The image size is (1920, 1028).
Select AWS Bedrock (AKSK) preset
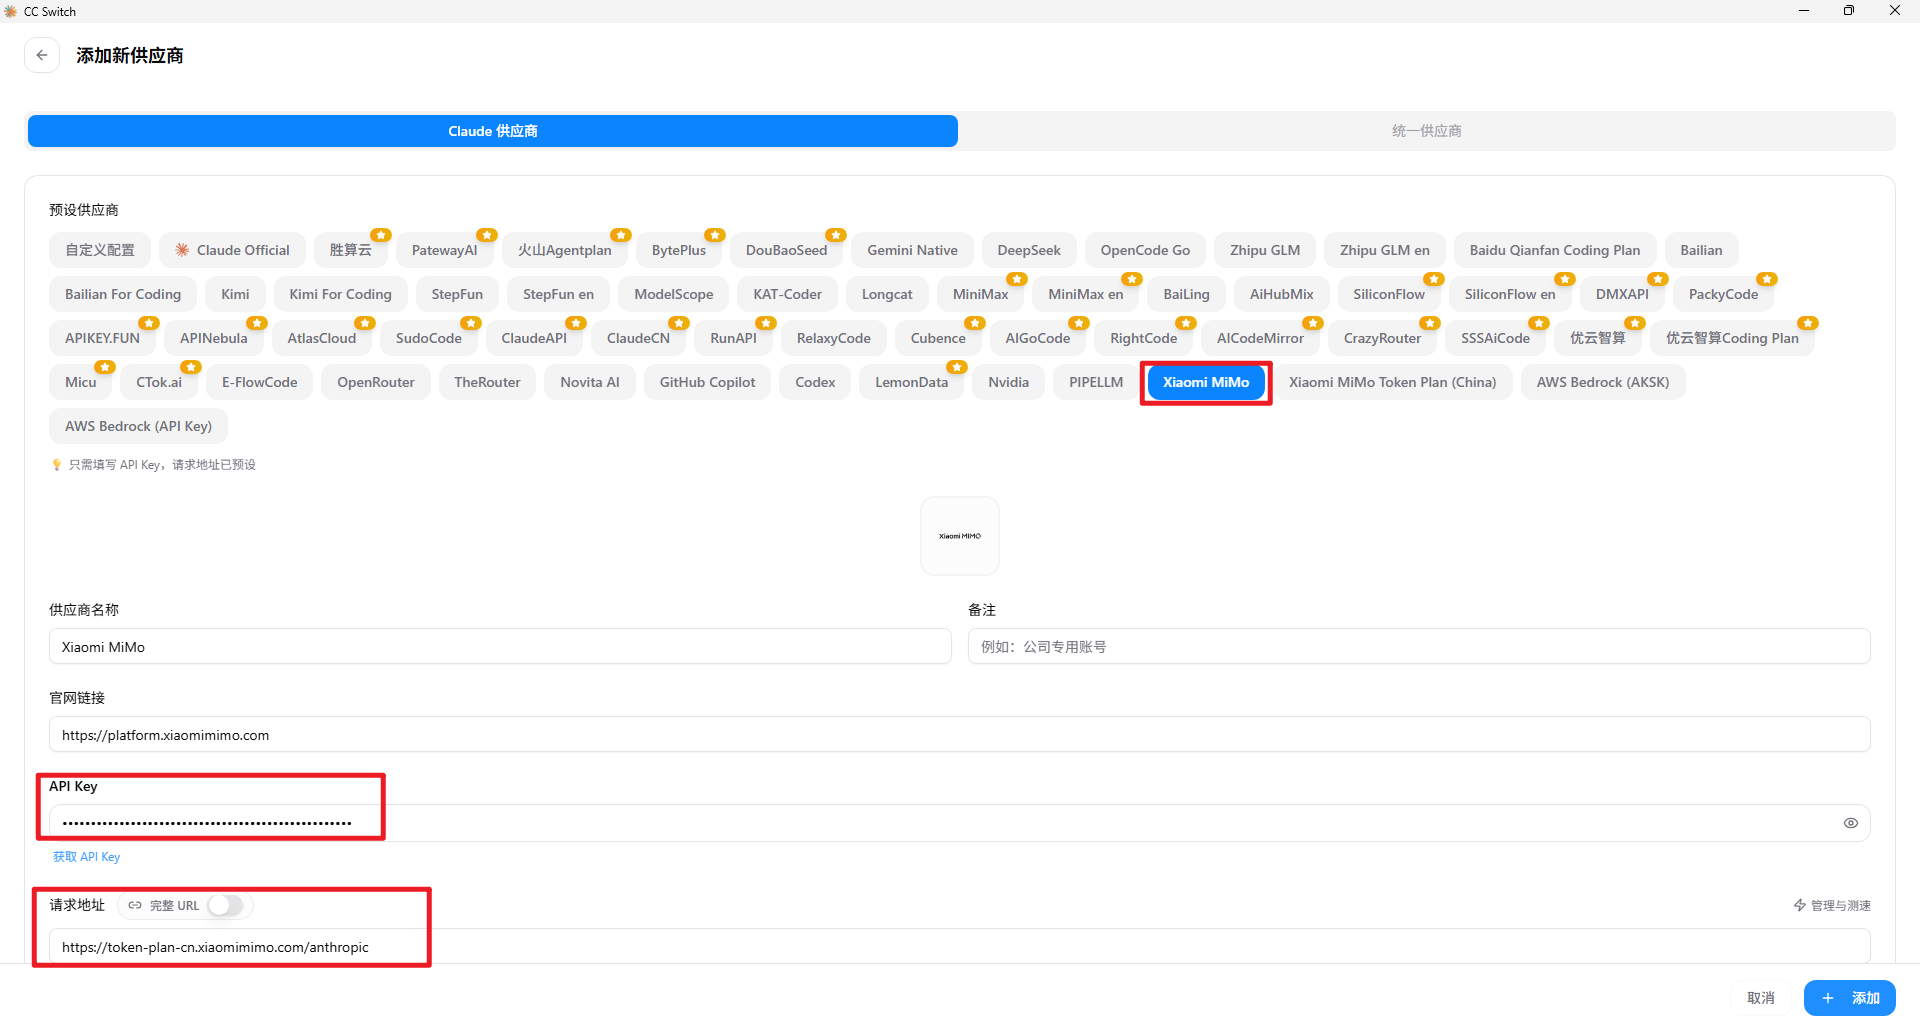(x=1603, y=382)
